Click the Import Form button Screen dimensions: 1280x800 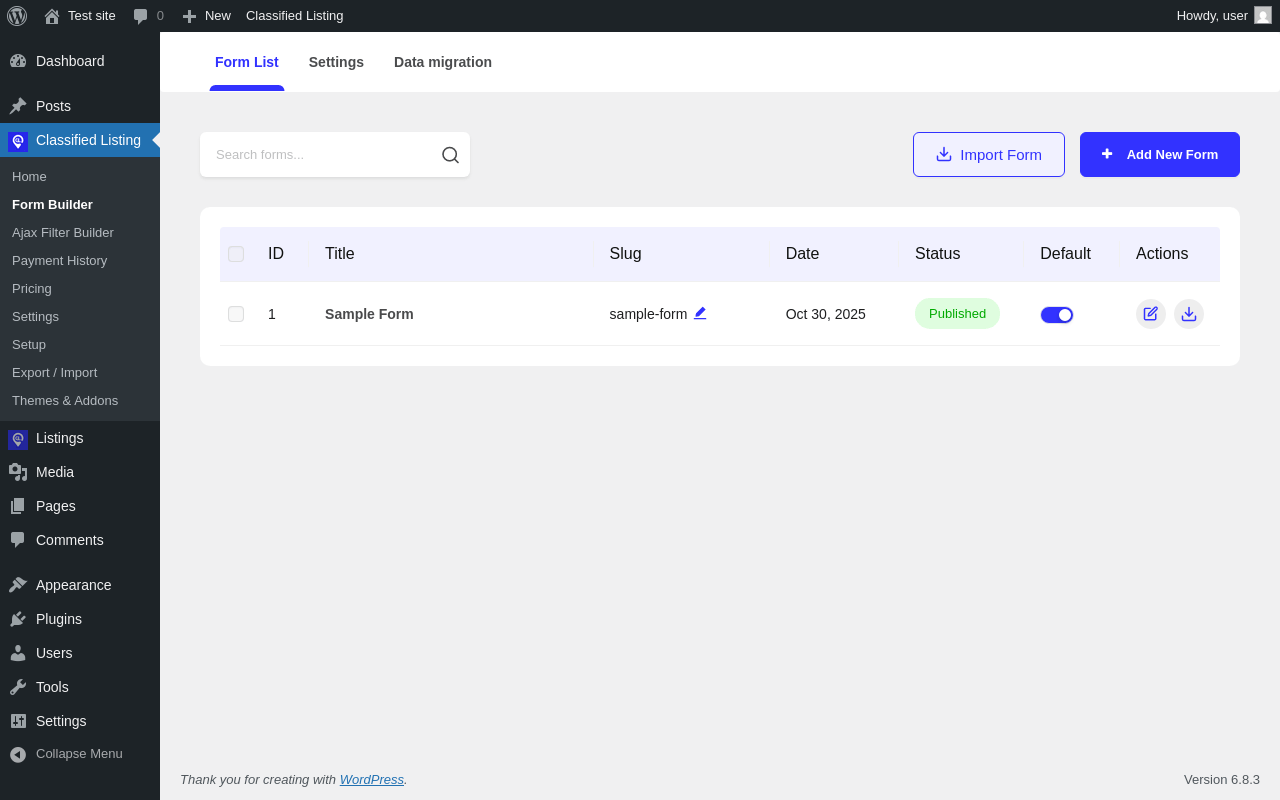tap(988, 155)
